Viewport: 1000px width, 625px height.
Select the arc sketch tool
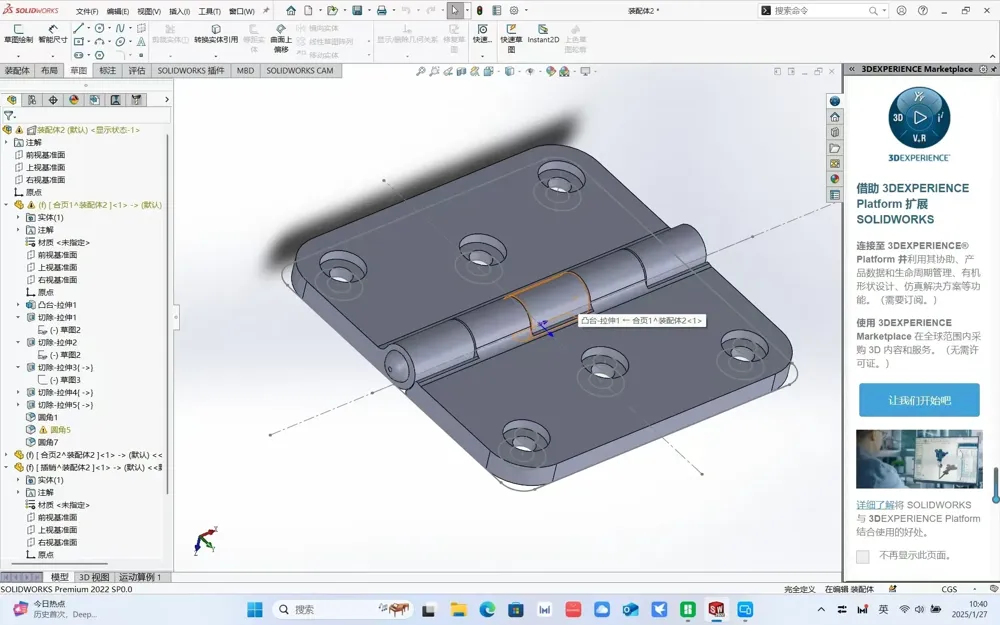coord(99,41)
